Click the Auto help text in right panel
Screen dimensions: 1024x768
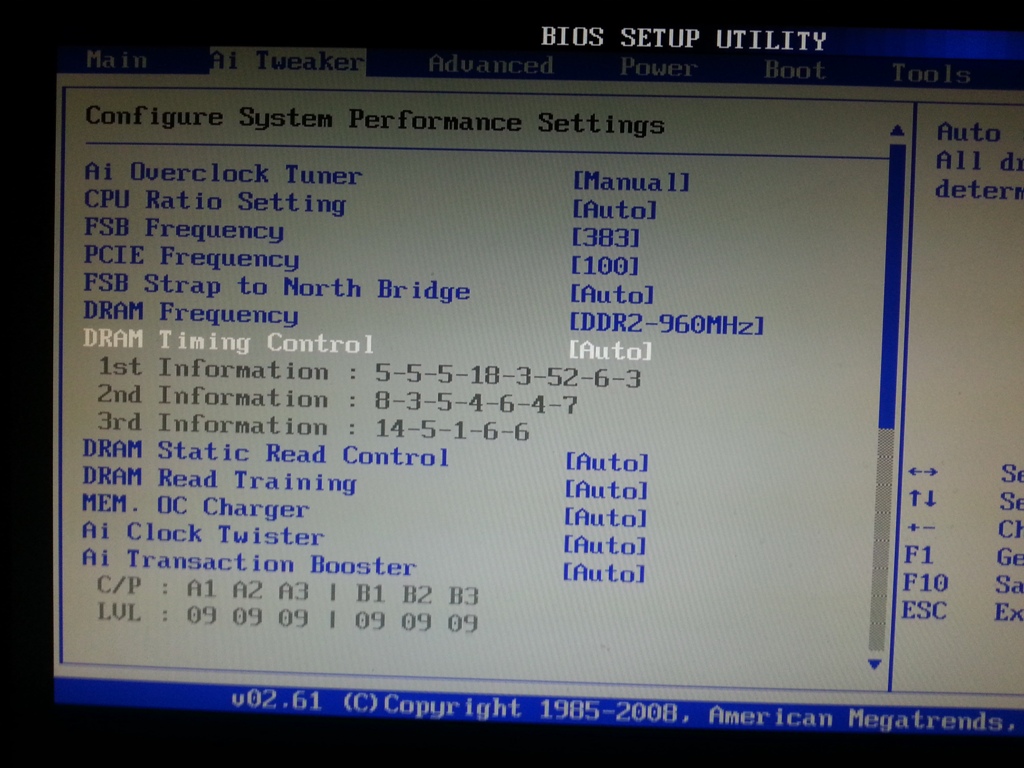[968, 133]
